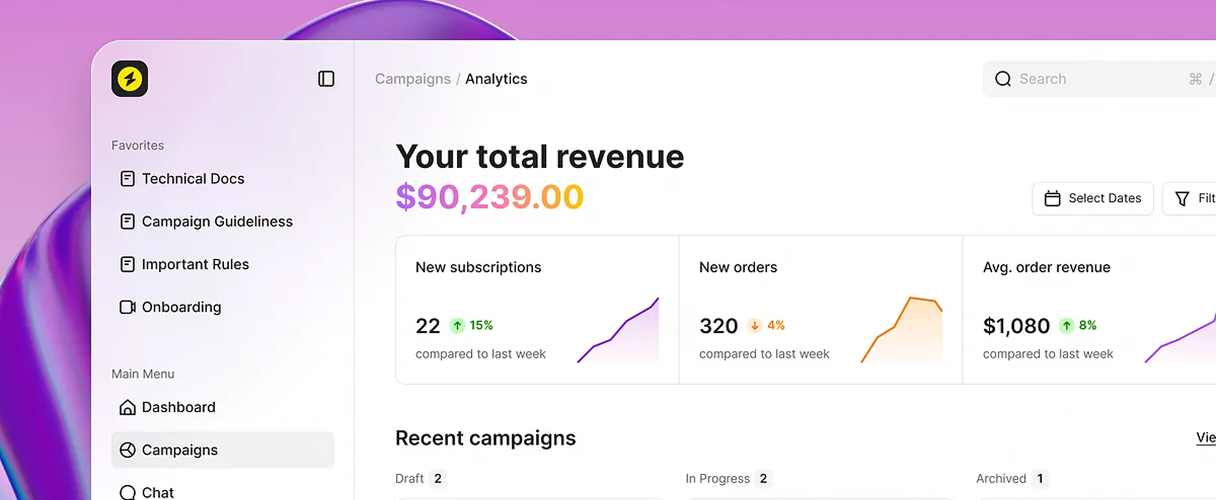The width and height of the screenshot is (1216, 500).
Task: Open Onboarding from Favorites
Action: tap(181, 307)
